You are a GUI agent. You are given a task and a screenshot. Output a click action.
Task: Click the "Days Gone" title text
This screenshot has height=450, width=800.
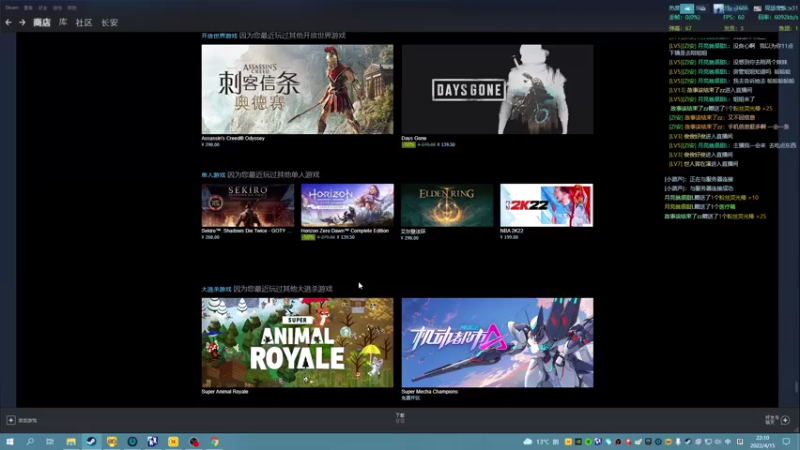coord(414,138)
